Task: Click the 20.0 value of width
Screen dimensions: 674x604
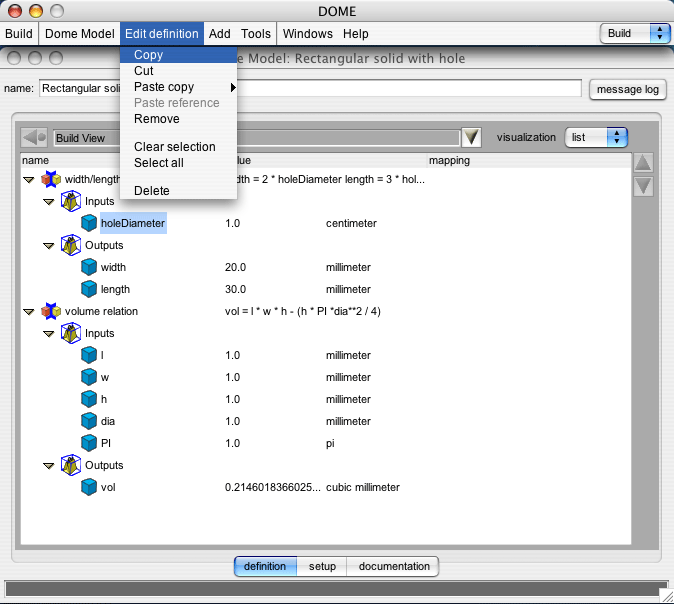Action: [x=235, y=267]
